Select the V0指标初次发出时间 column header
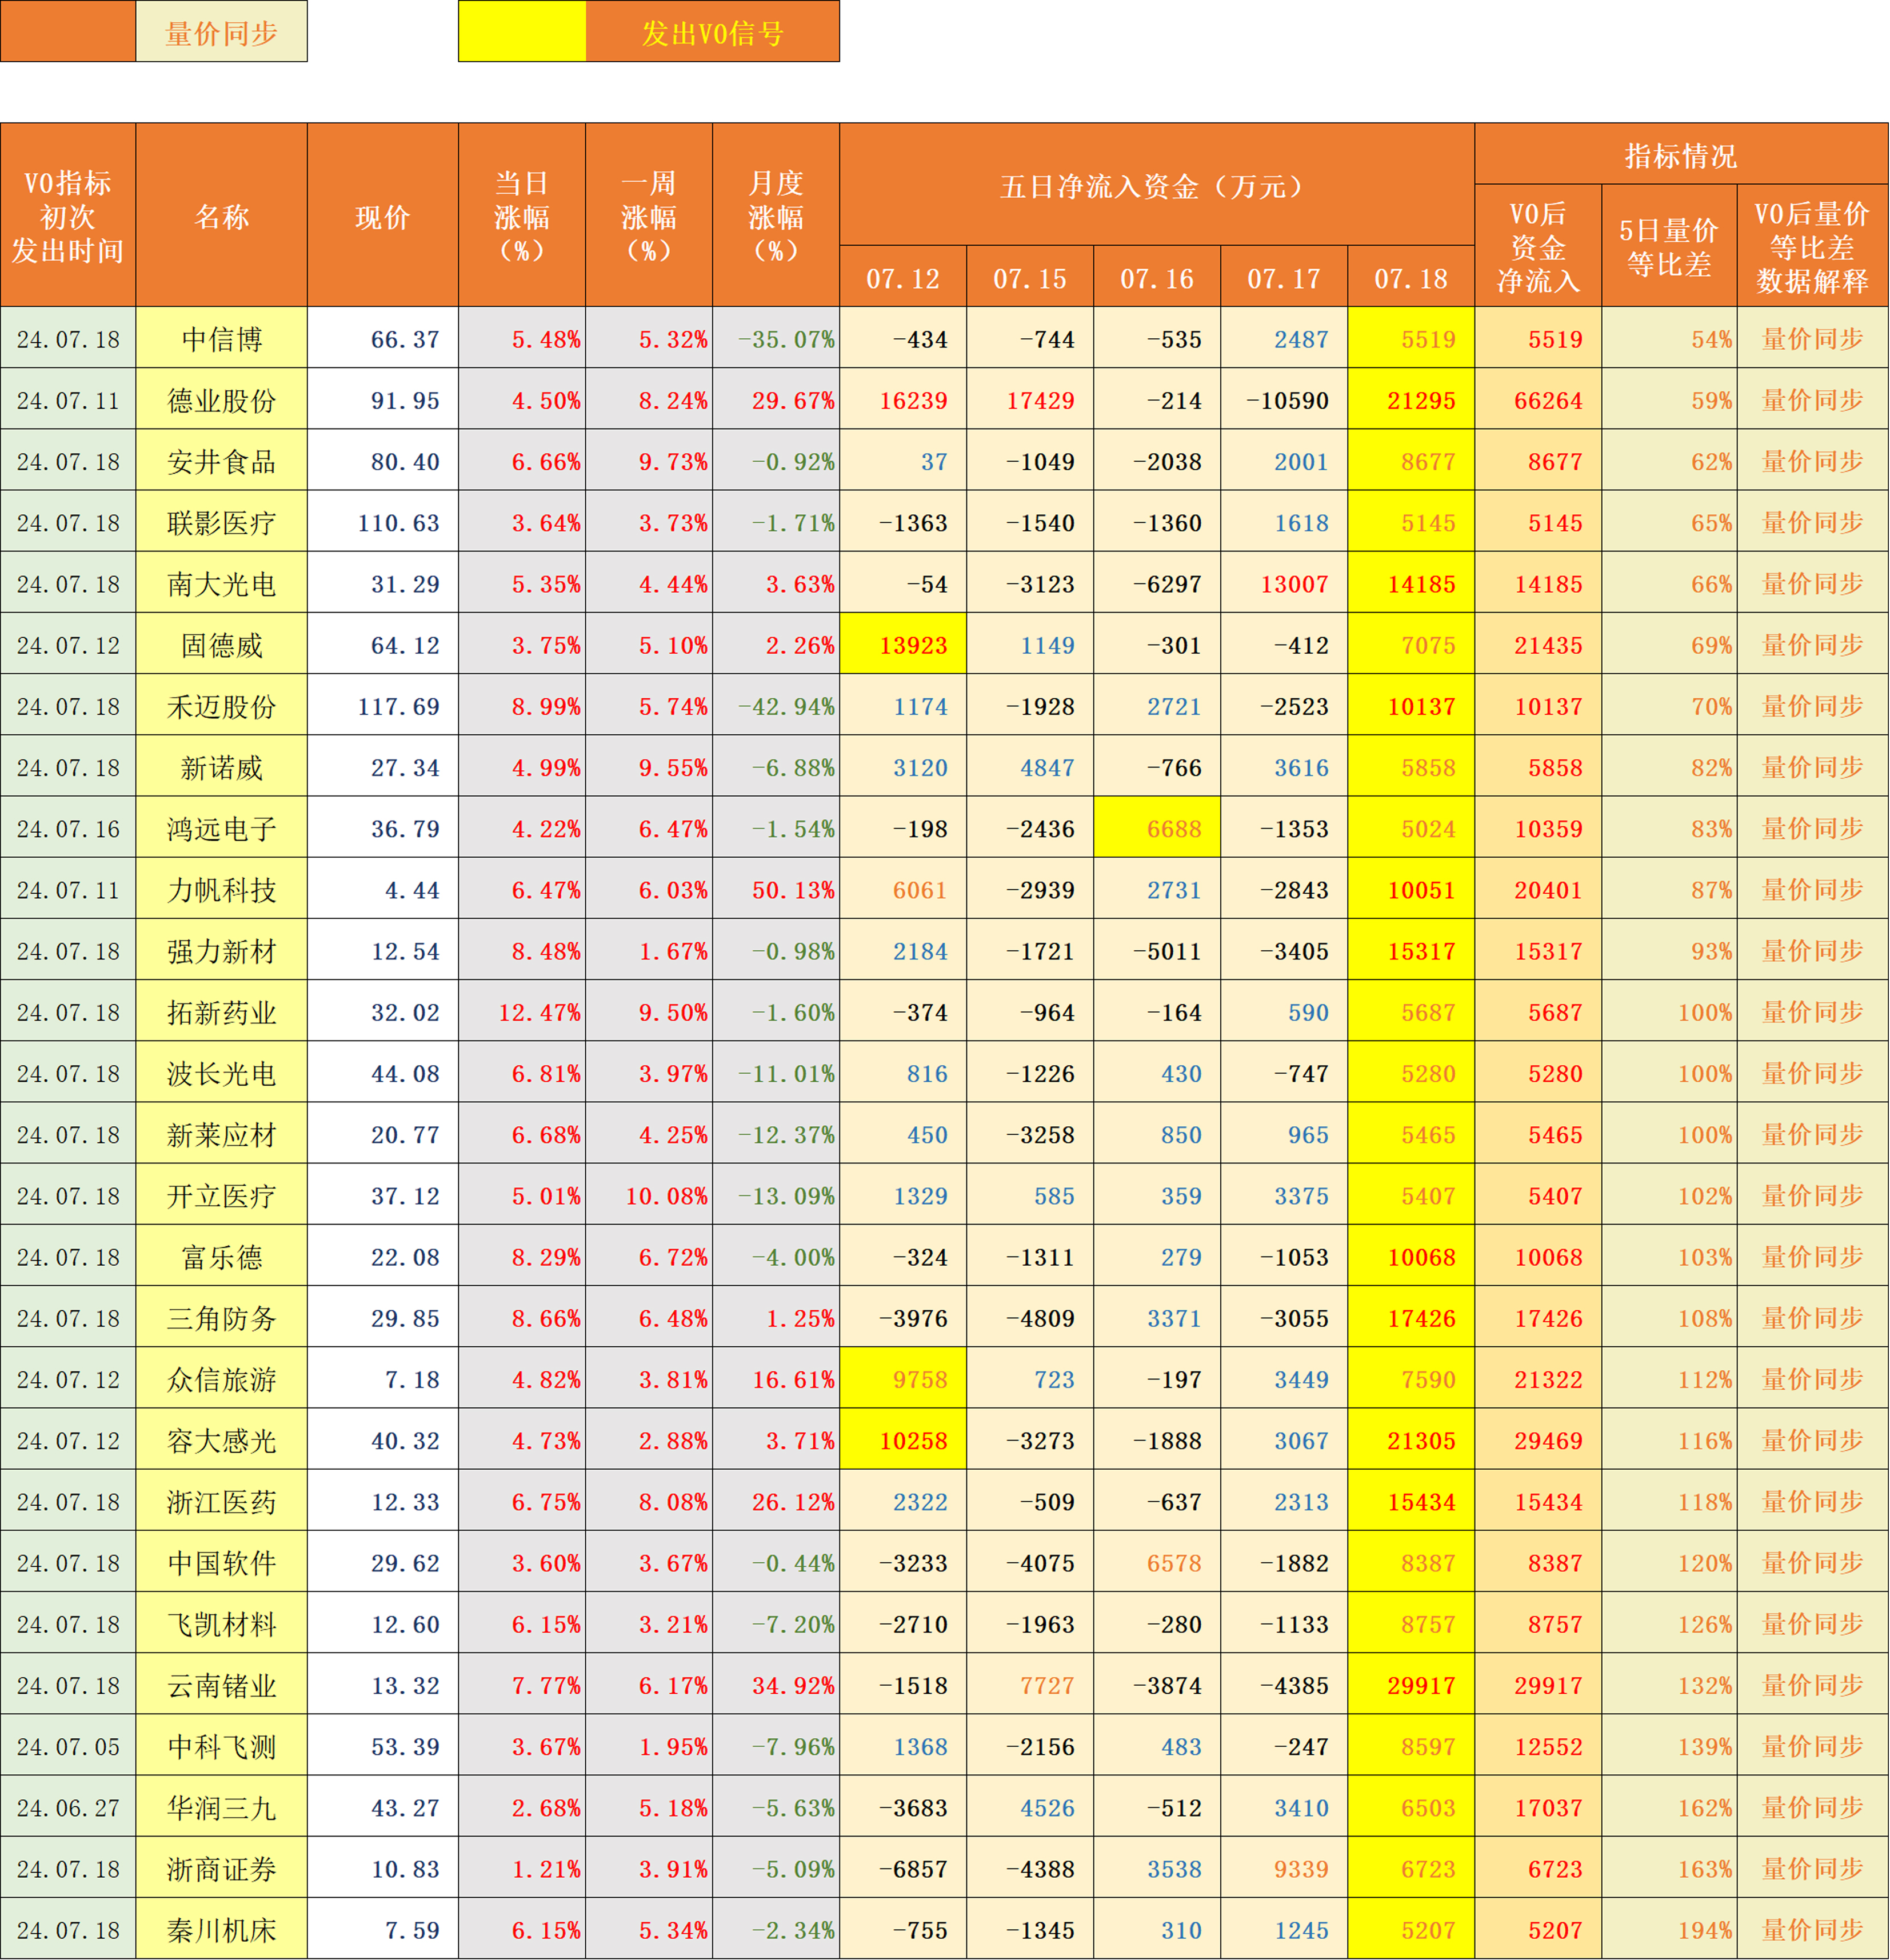The image size is (1890, 1960). [x=68, y=215]
